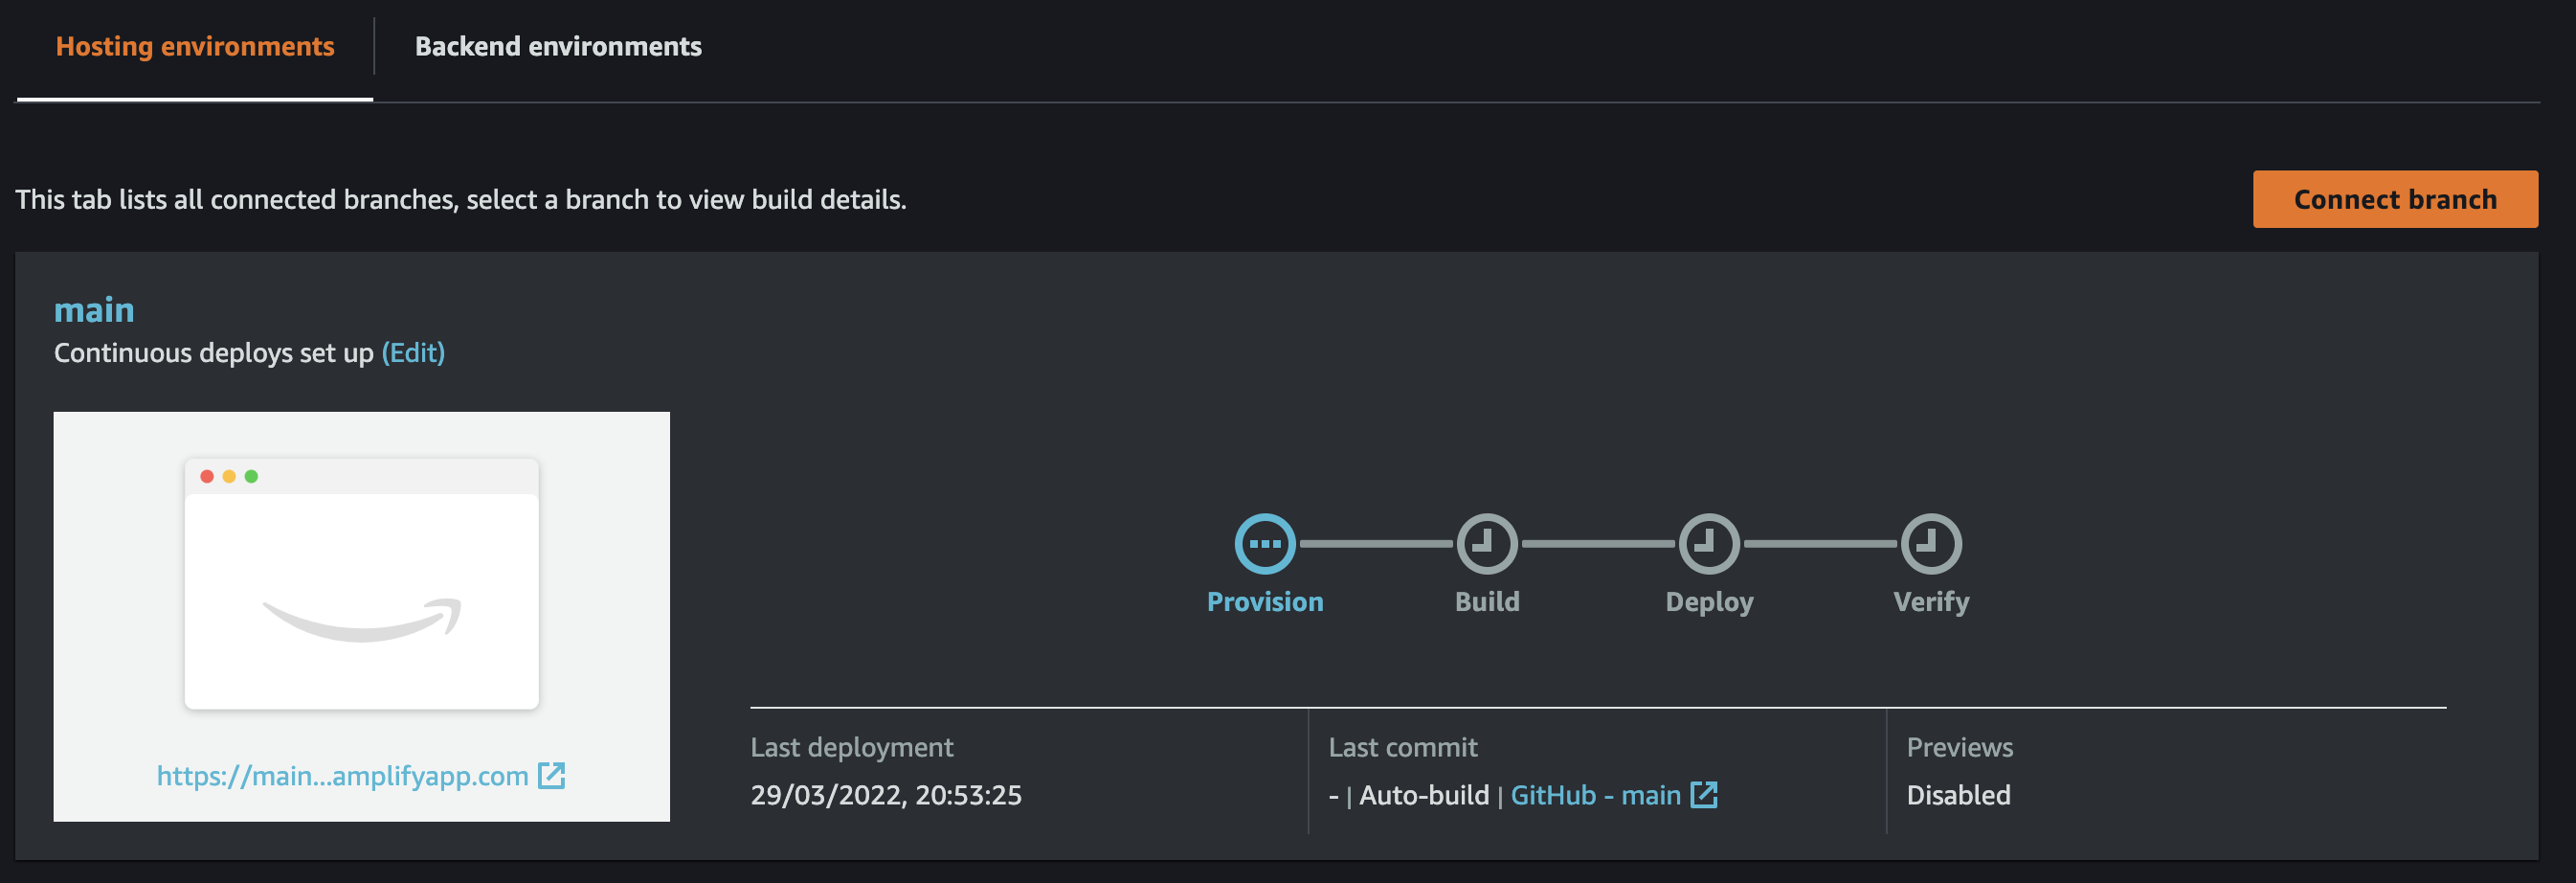This screenshot has width=2576, height=883.
Task: Open the main branch link
Action: [x=94, y=309]
